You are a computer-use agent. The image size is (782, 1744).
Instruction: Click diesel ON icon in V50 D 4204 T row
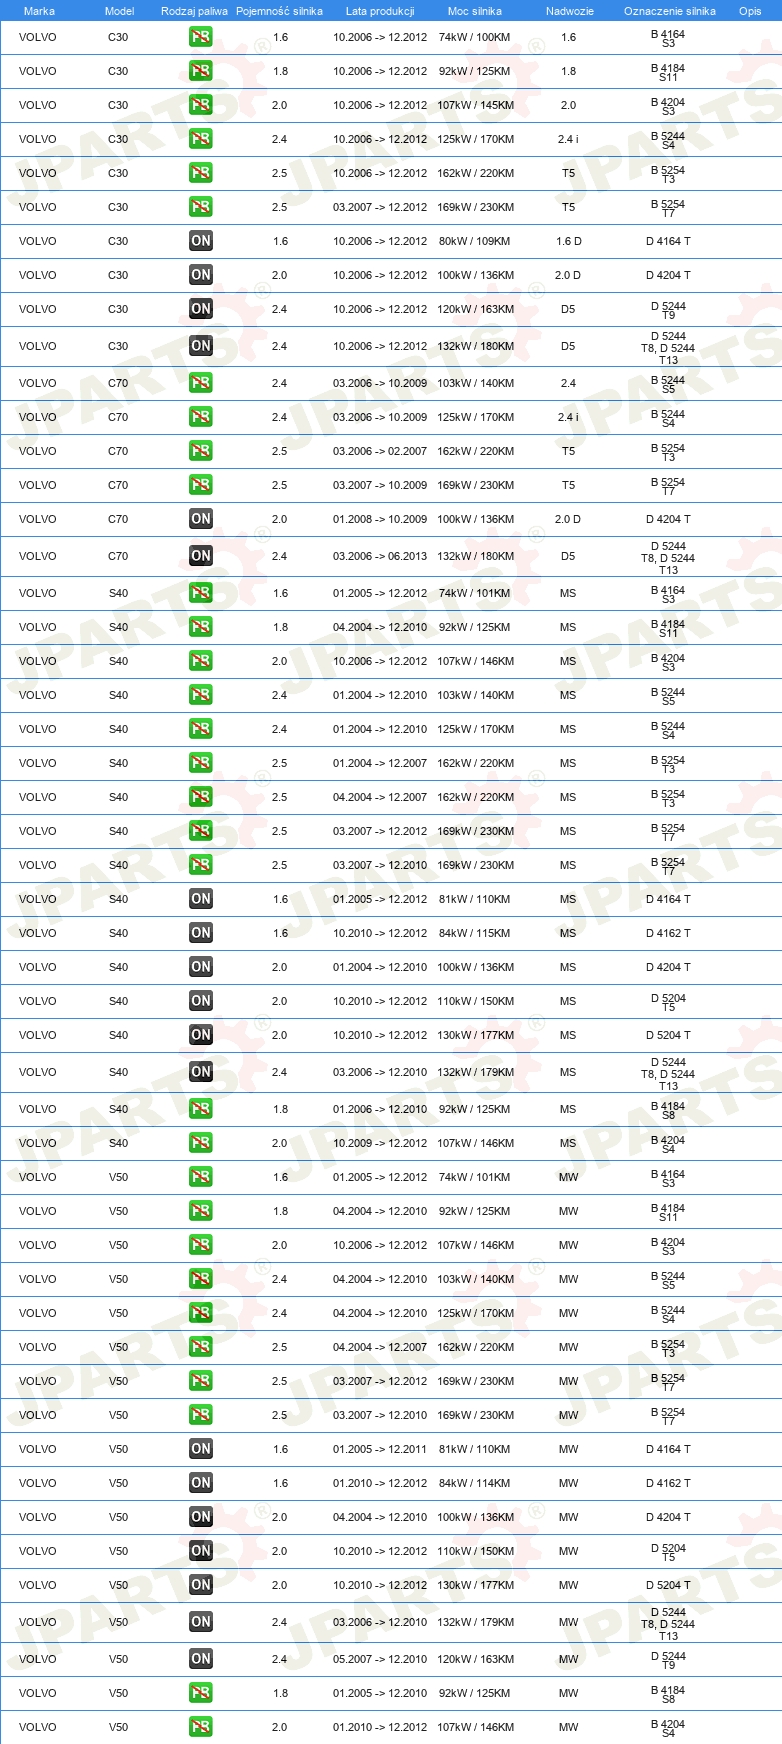201,1517
